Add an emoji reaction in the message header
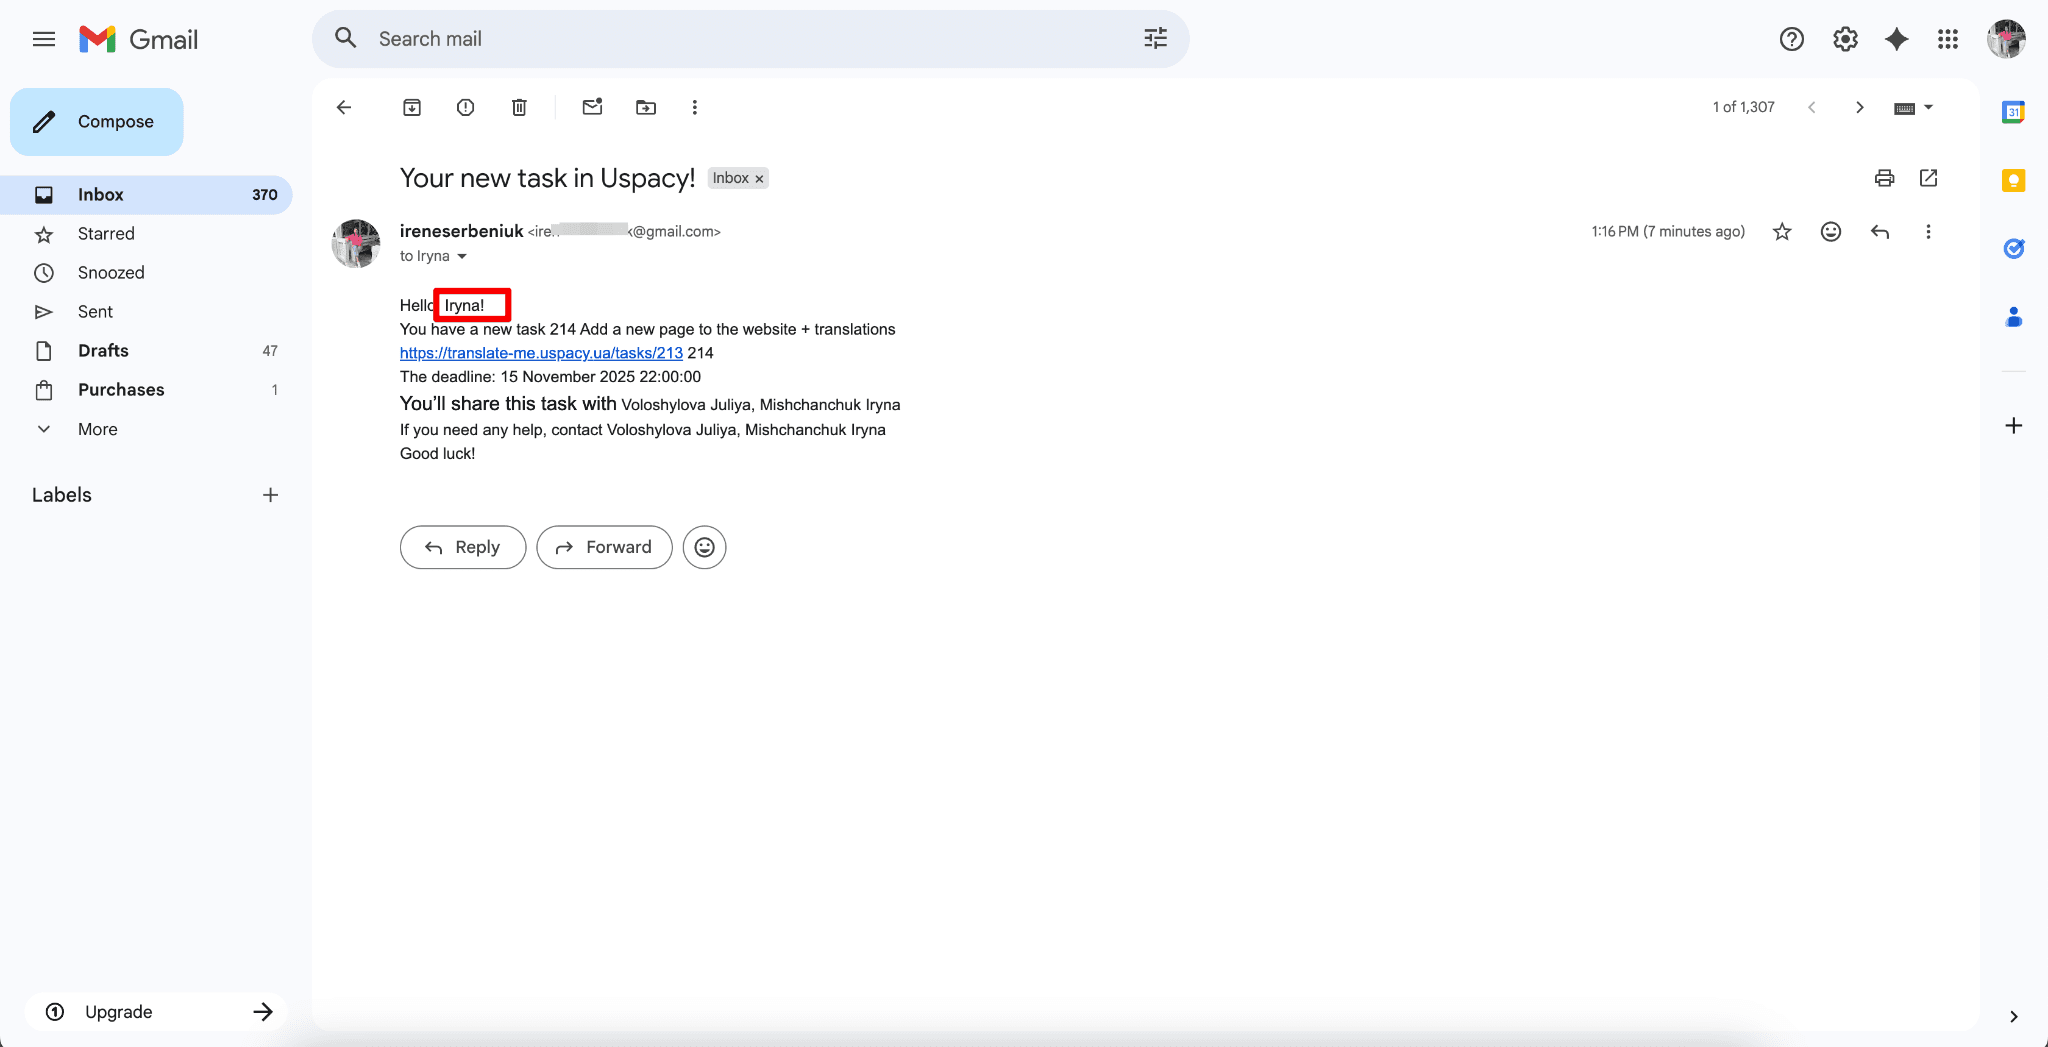 pyautogui.click(x=1830, y=232)
